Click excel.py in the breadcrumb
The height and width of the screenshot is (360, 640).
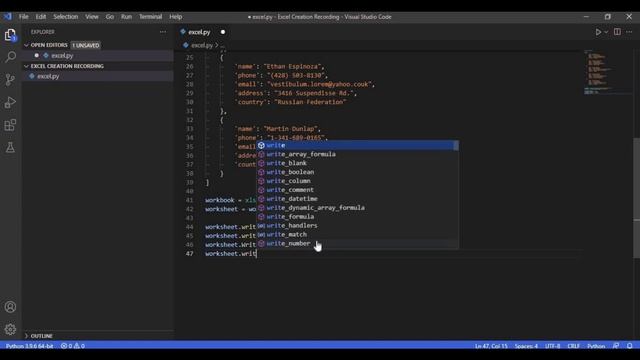pyautogui.click(x=202, y=45)
